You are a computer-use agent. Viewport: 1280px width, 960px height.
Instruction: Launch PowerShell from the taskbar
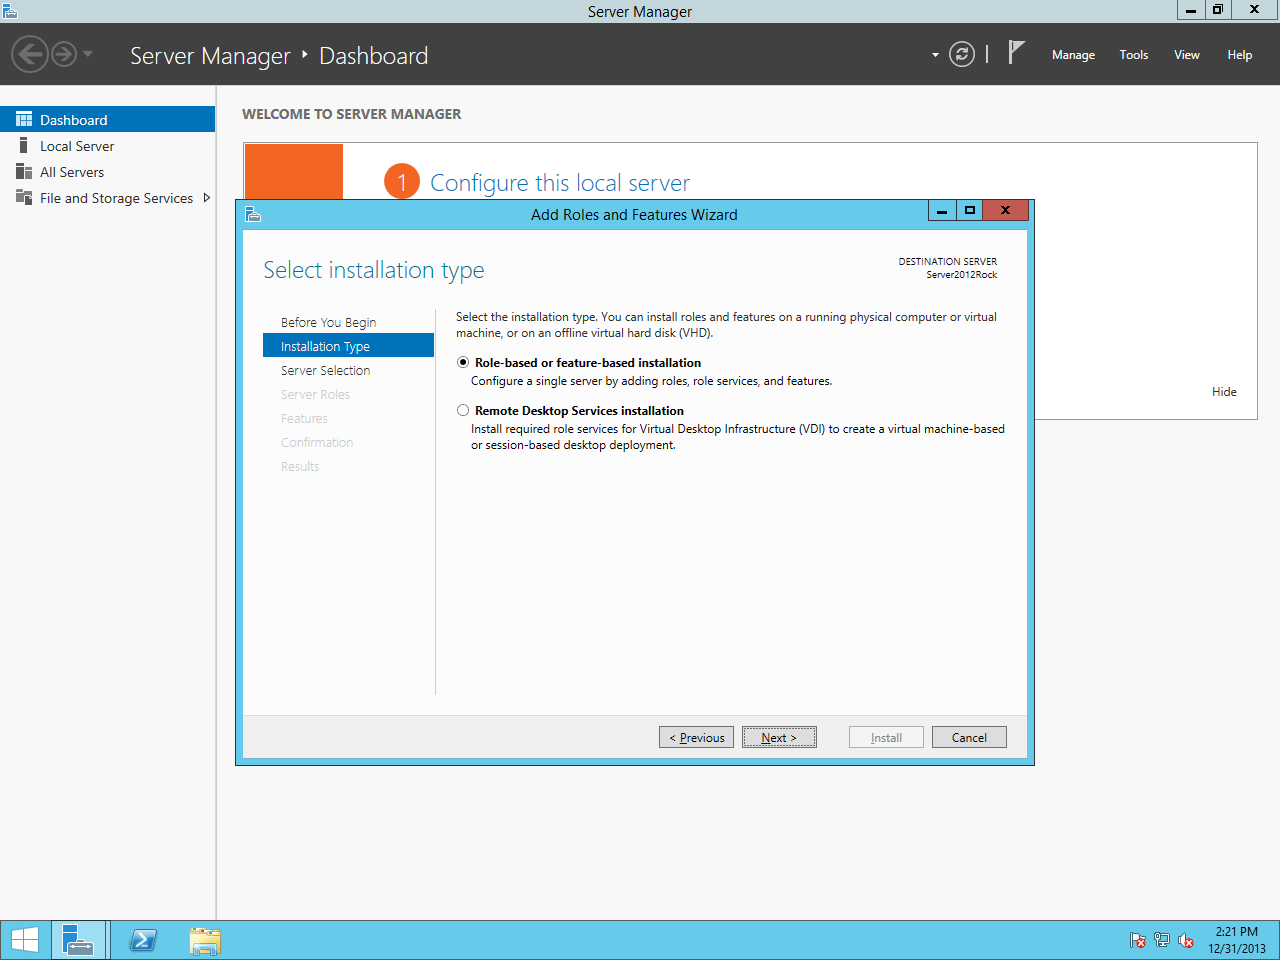coord(143,940)
